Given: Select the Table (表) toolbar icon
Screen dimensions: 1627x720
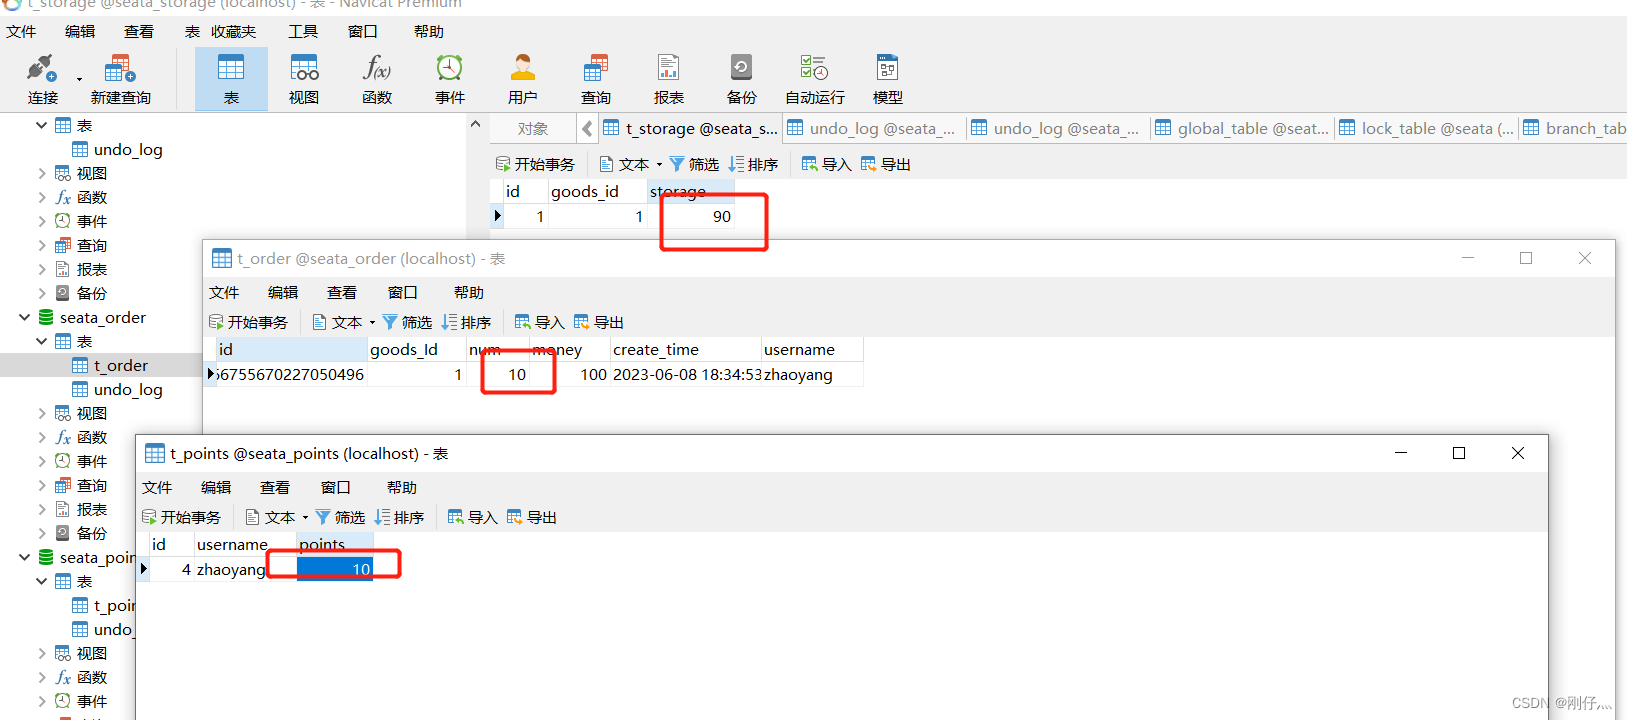Looking at the screenshot, I should point(231,79).
